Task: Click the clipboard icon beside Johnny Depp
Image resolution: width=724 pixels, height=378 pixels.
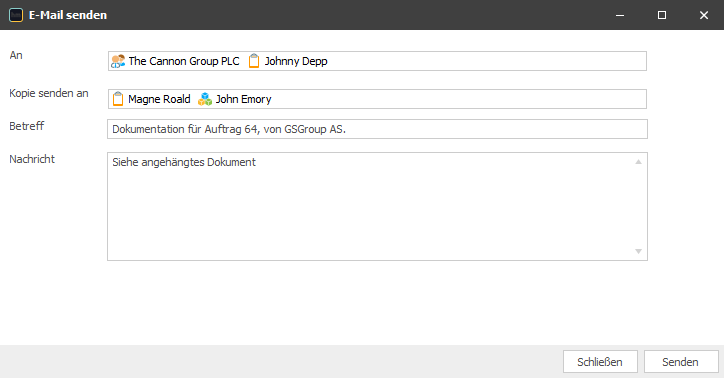Action: click(254, 61)
